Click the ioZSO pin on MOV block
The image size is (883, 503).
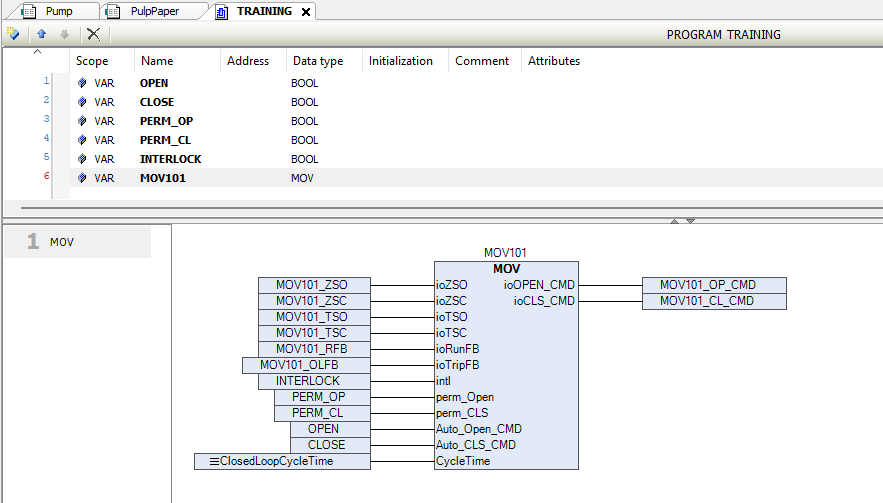tap(452, 285)
